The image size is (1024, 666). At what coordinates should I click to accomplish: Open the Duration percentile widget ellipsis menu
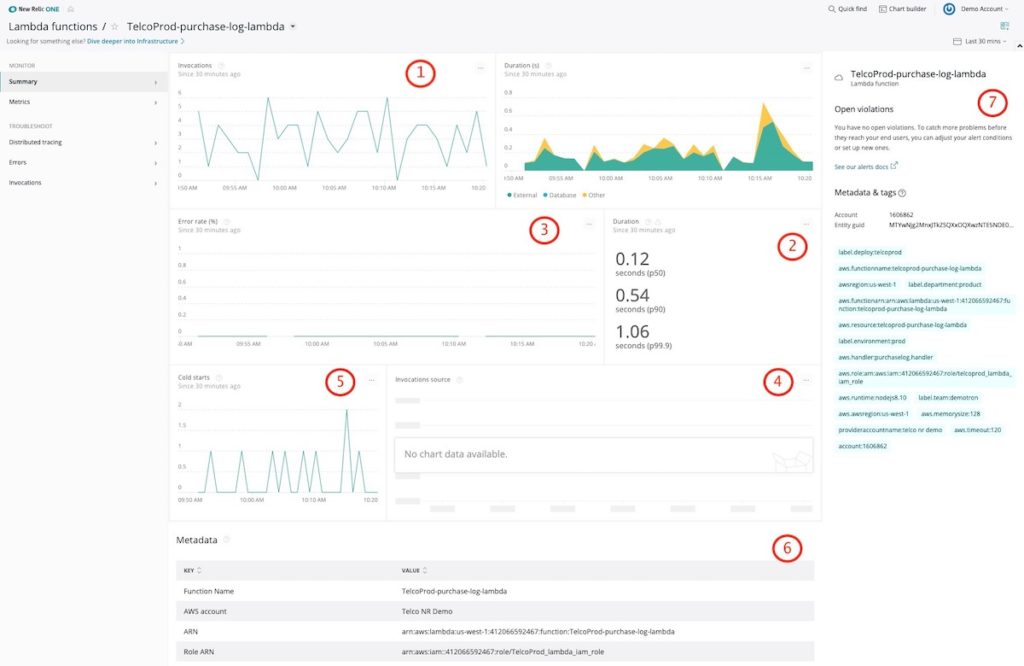(x=806, y=224)
